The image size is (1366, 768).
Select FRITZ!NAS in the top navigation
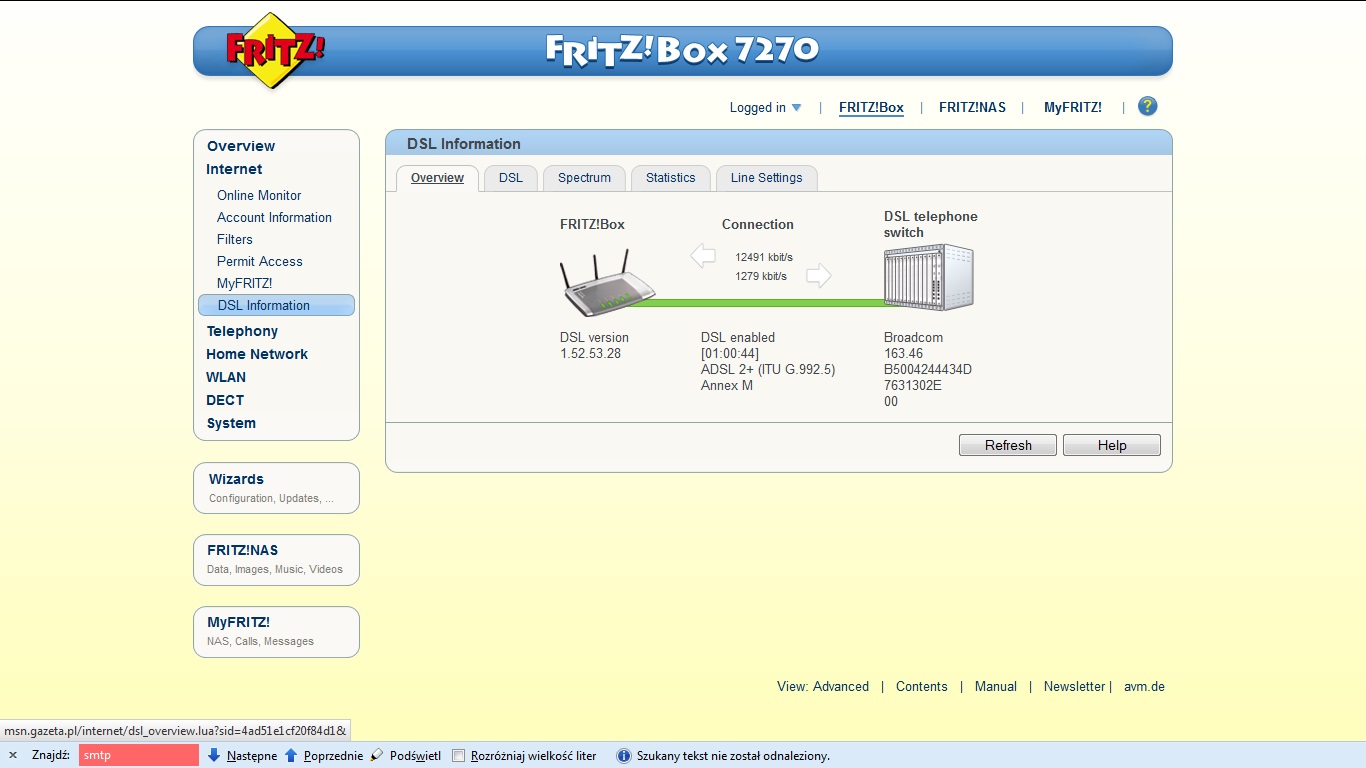[972, 108]
